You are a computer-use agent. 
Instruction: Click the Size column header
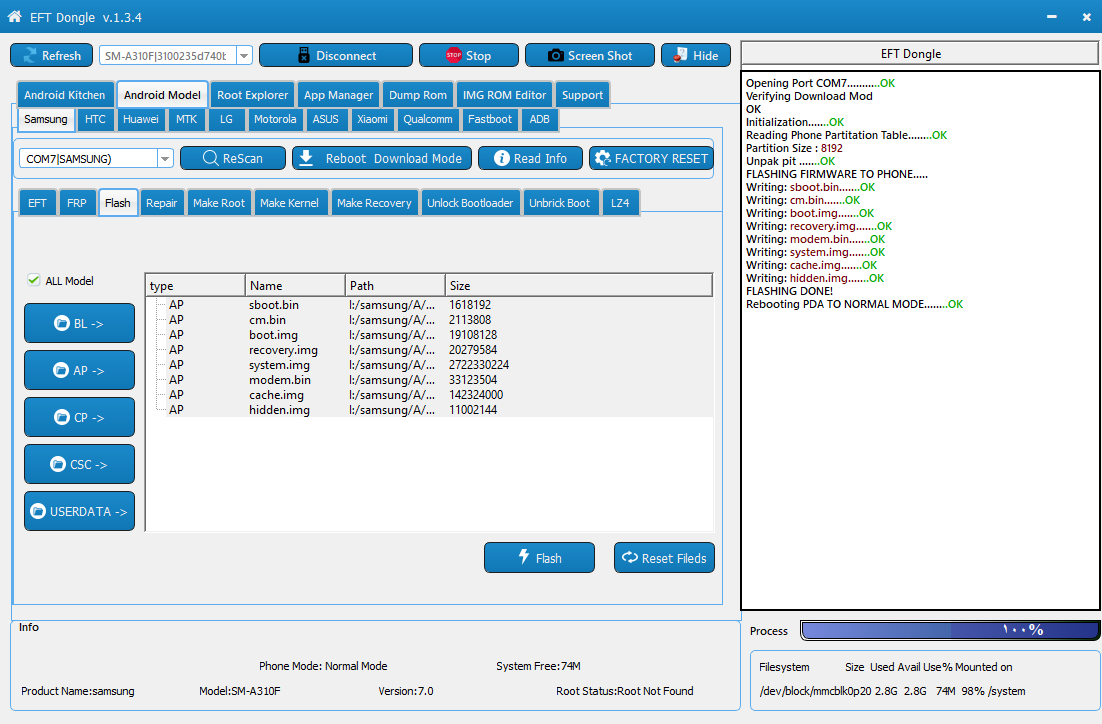point(578,285)
